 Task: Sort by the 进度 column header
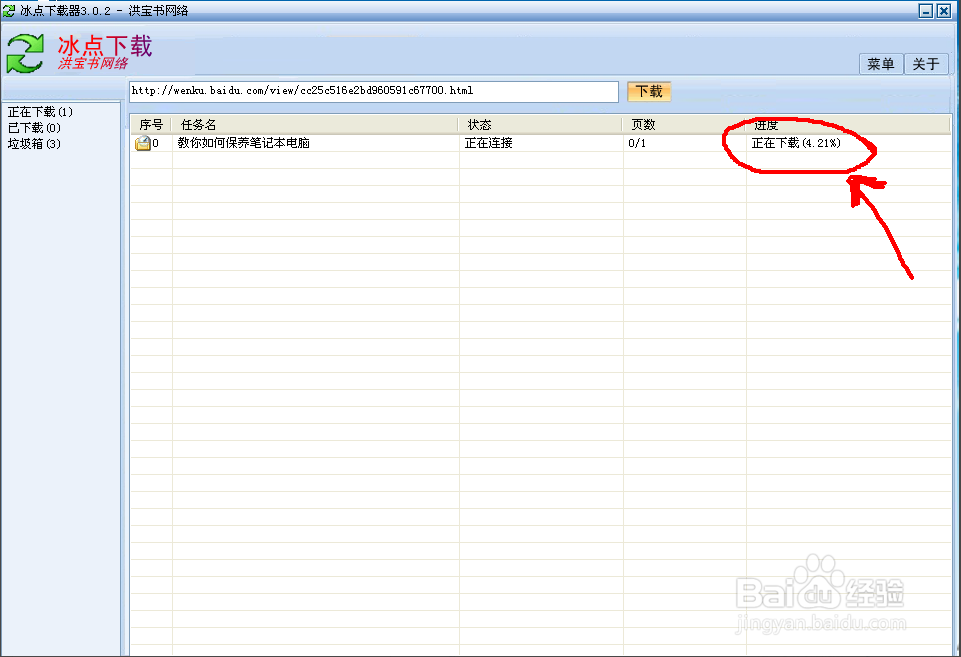848,124
